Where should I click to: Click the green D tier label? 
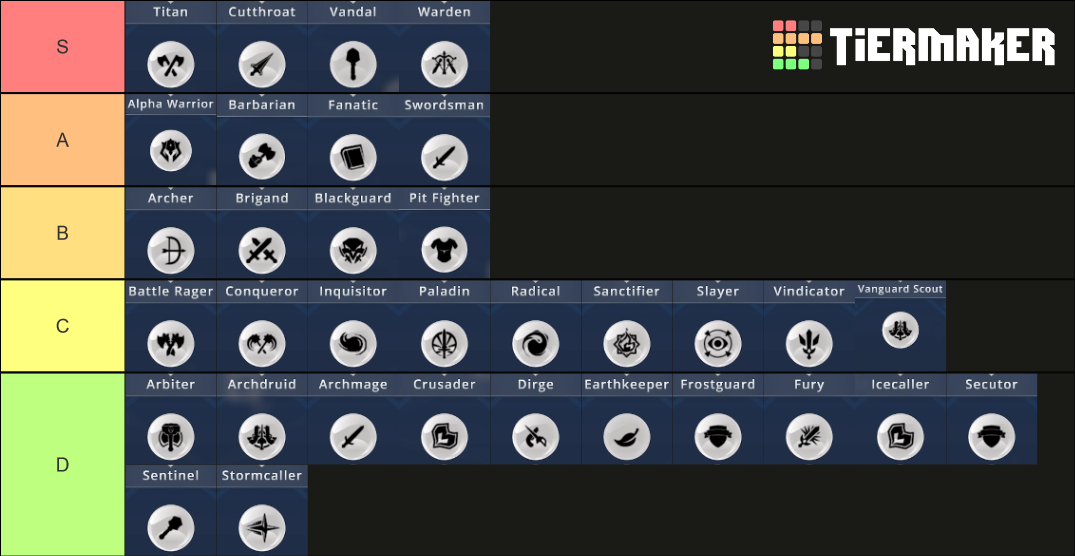62,465
